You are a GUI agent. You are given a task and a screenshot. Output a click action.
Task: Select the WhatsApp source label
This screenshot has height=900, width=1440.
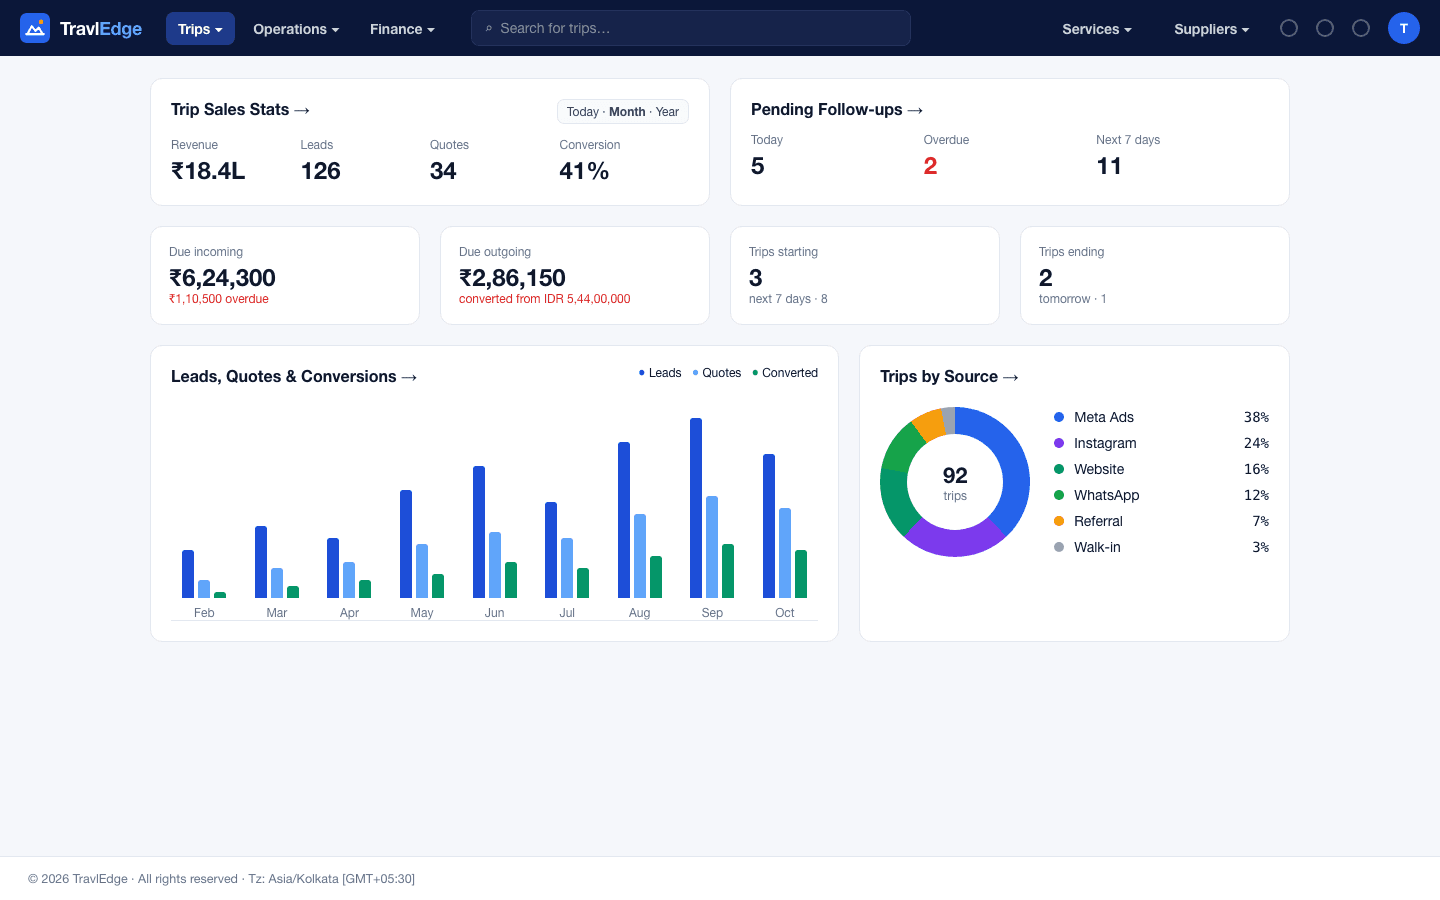coord(1107,495)
